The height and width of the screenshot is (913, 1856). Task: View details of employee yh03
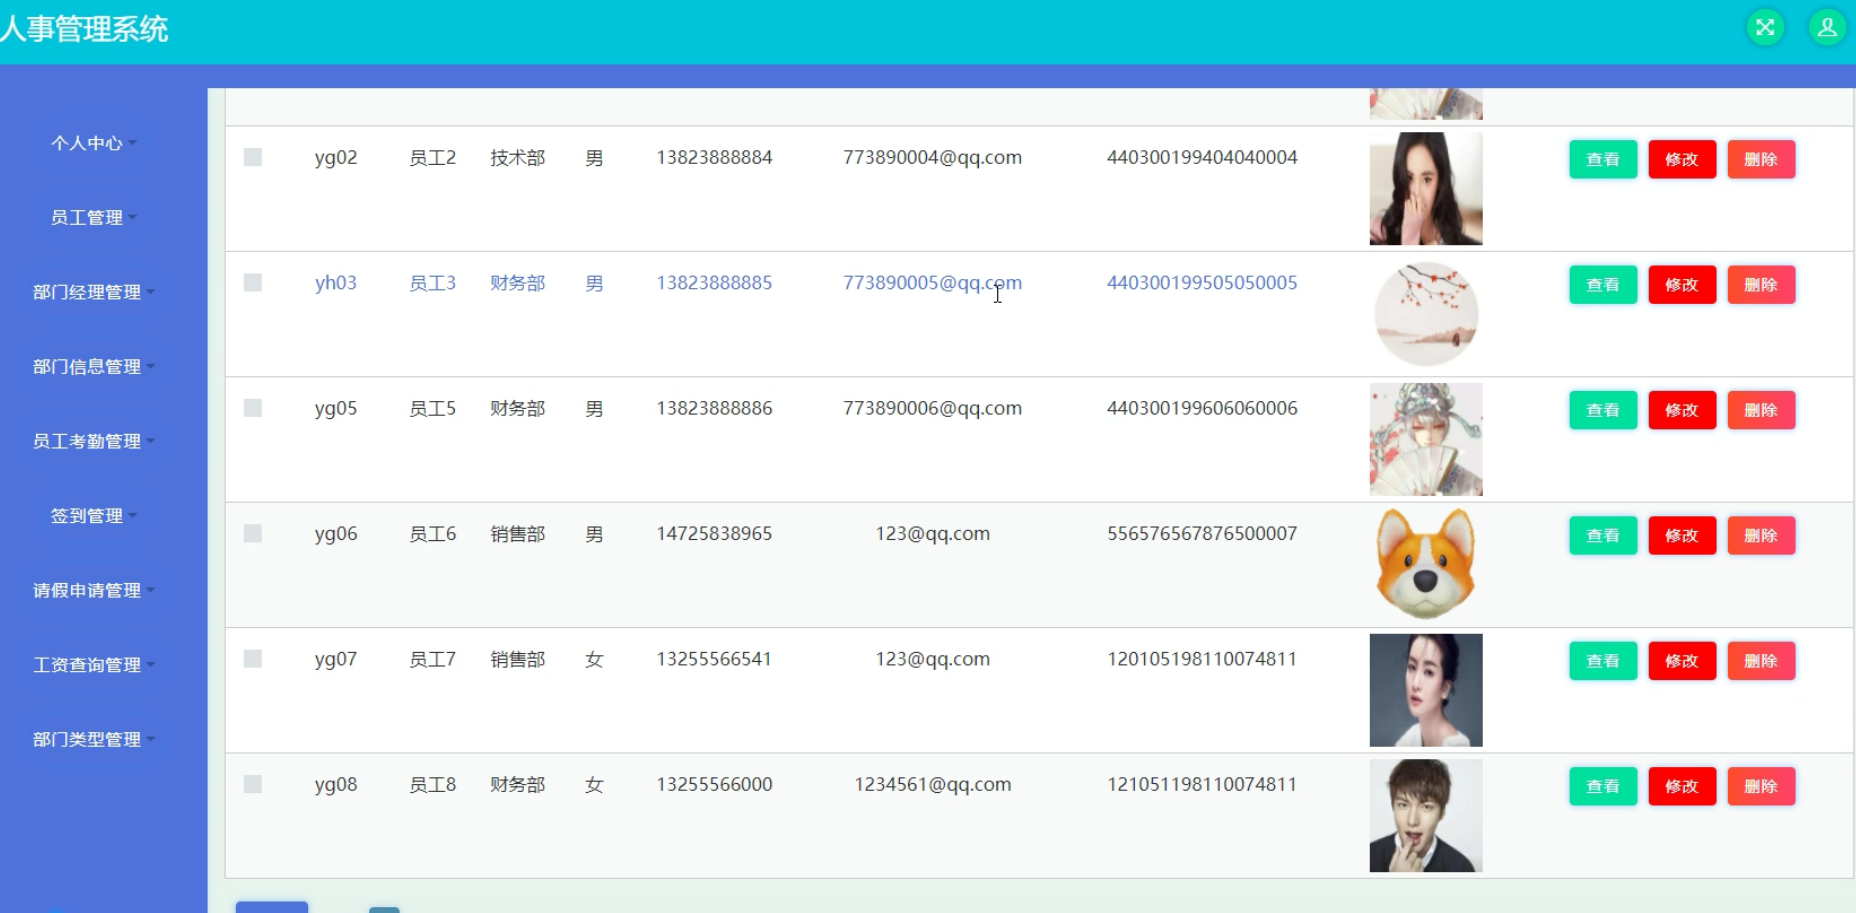(1603, 285)
